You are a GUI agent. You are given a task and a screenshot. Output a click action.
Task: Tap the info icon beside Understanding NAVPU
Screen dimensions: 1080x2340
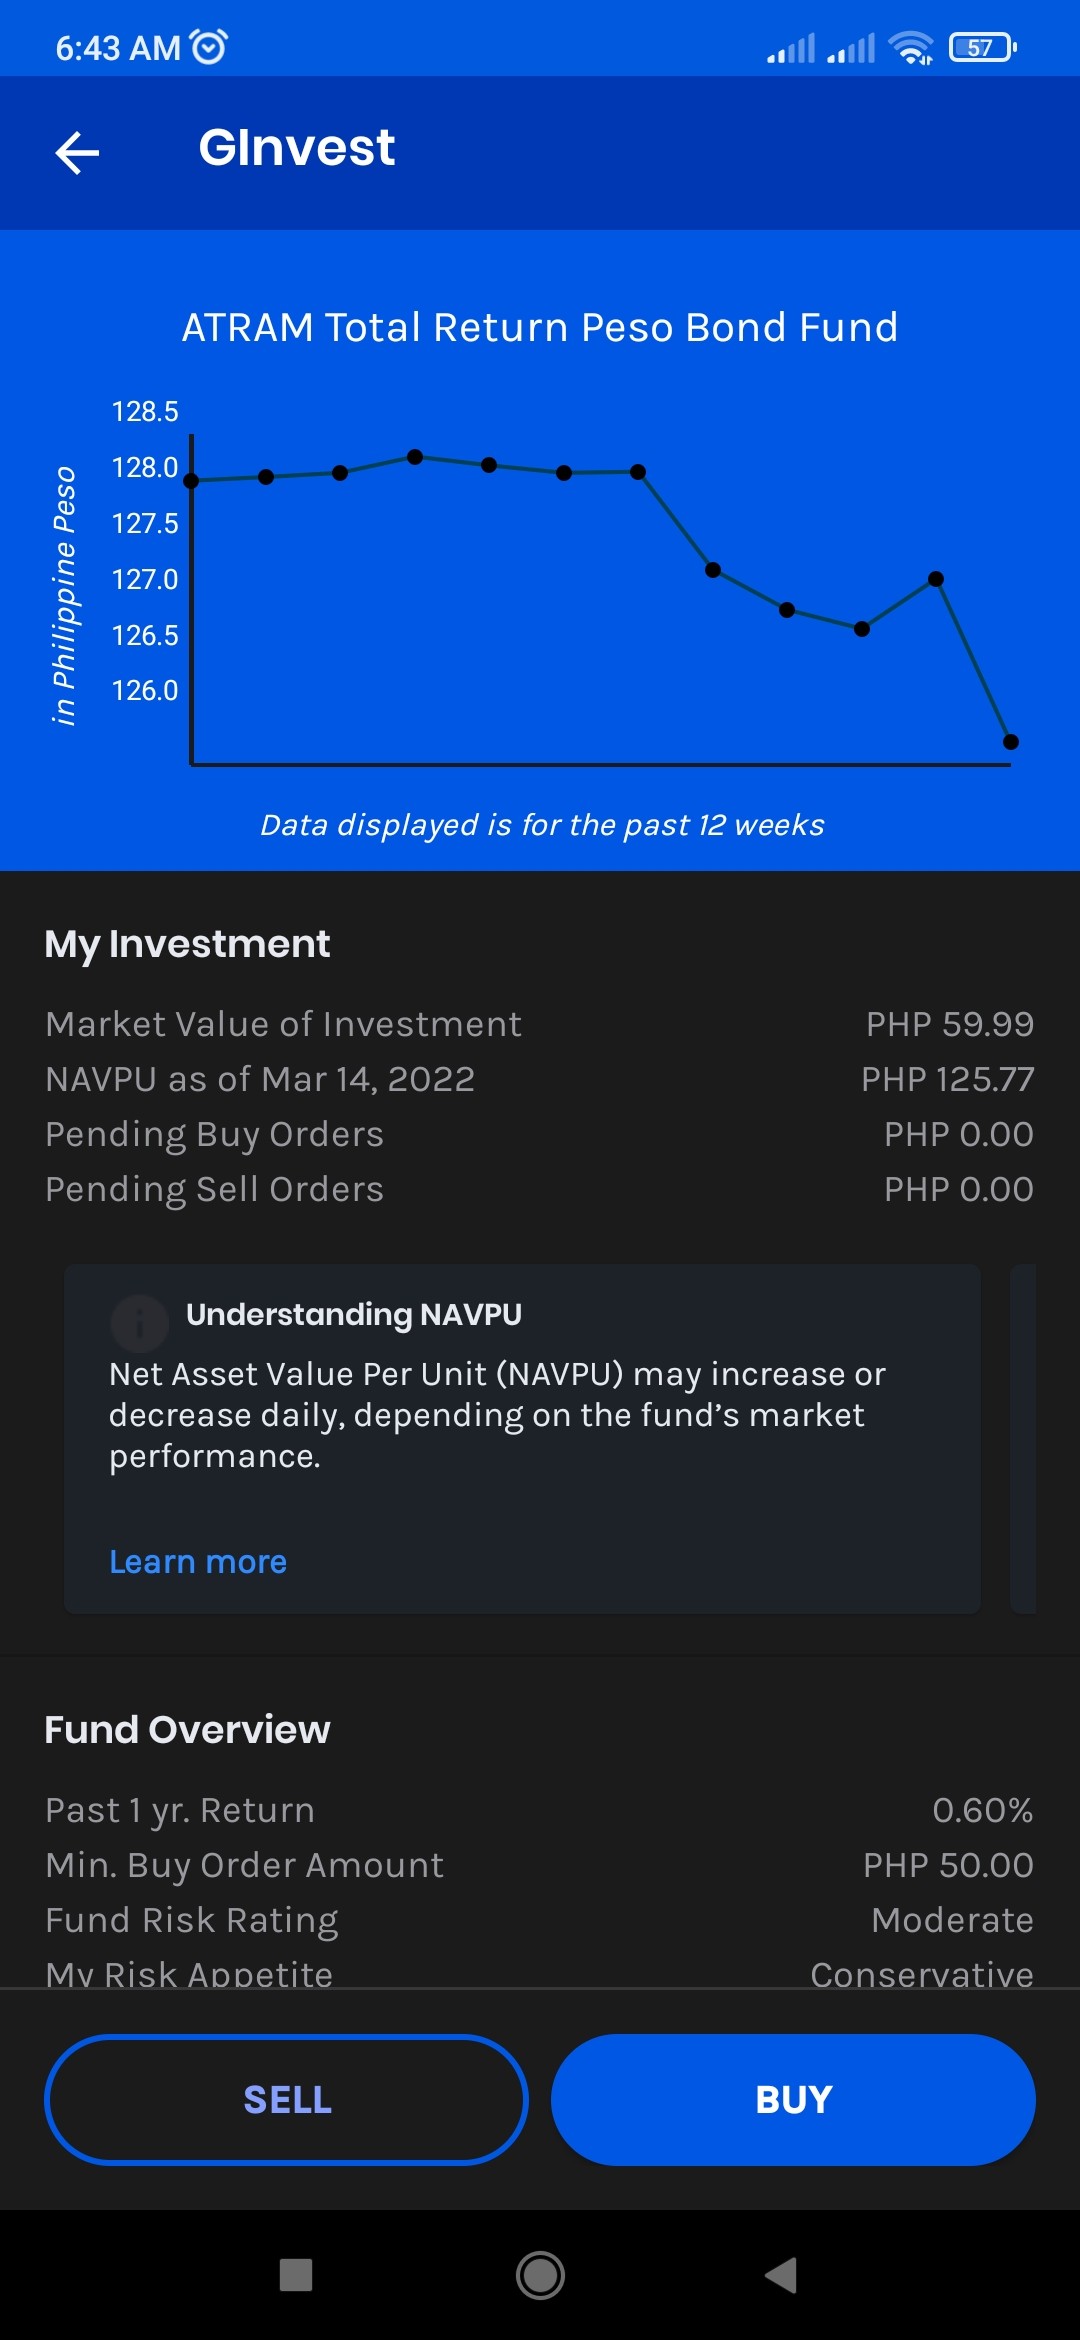pyautogui.click(x=139, y=1324)
